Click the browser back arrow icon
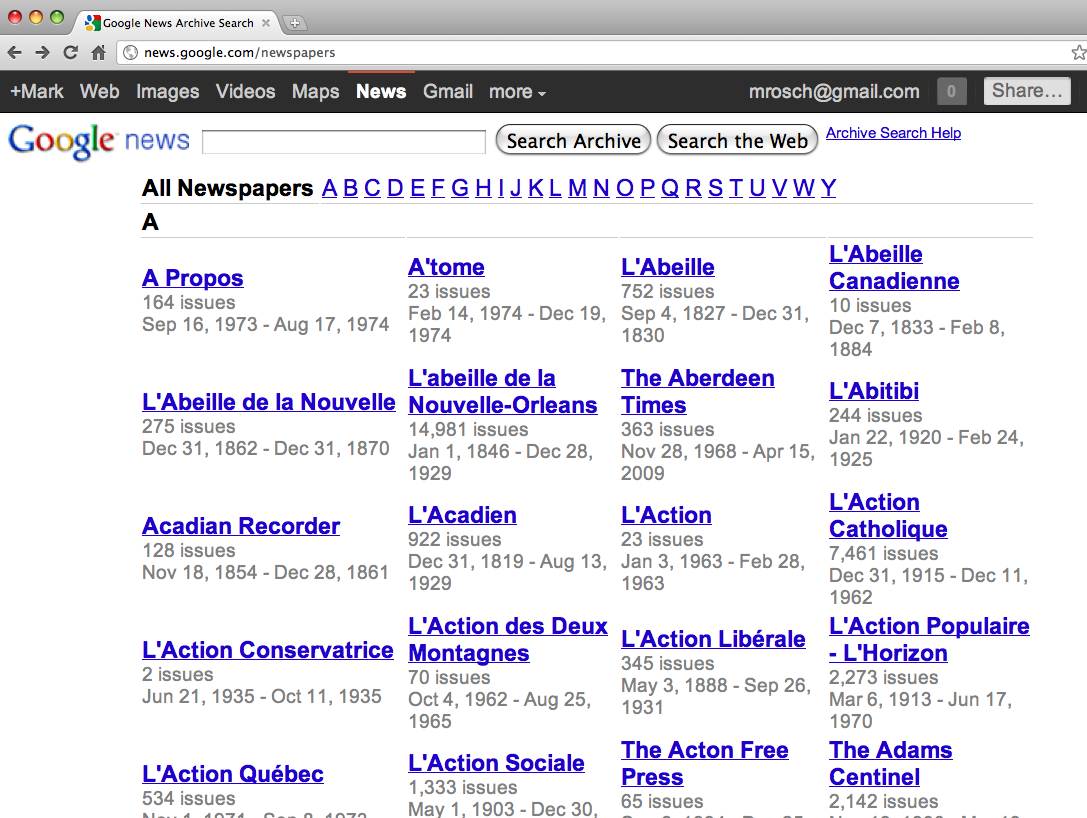1087x818 pixels. click(x=15, y=52)
